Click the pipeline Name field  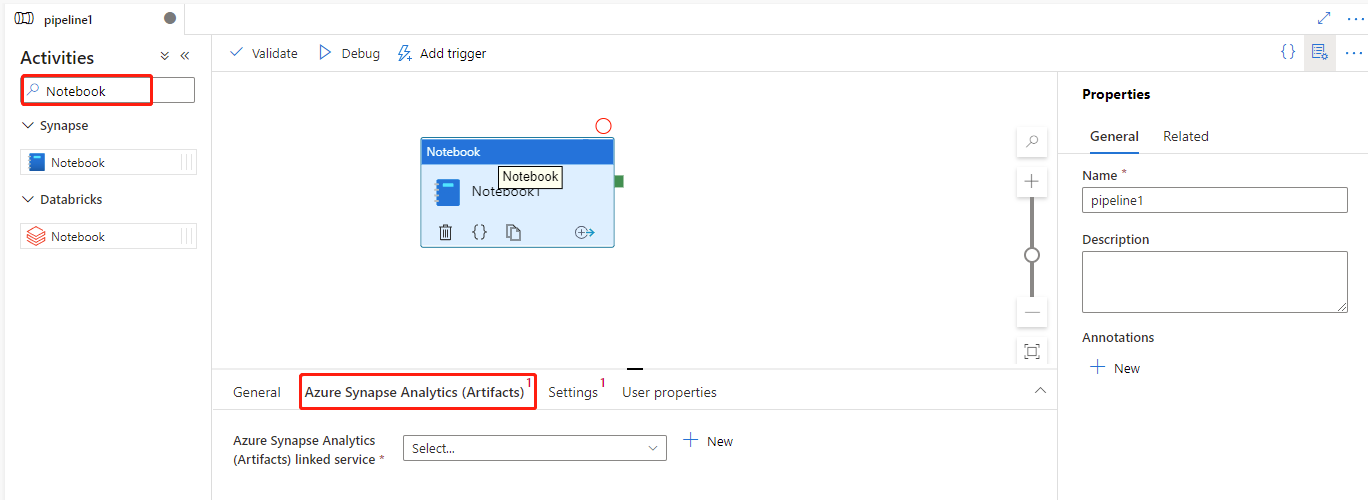(x=1215, y=200)
